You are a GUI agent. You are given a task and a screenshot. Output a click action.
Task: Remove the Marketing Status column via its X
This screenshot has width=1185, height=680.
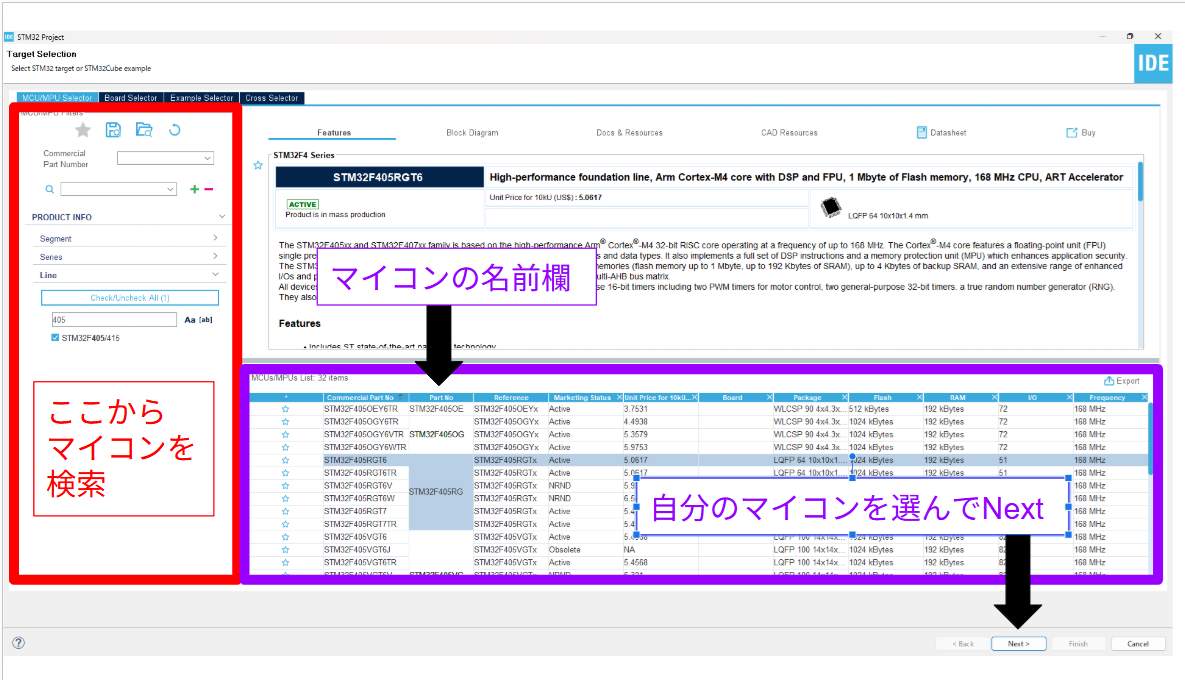pyautogui.click(x=619, y=397)
